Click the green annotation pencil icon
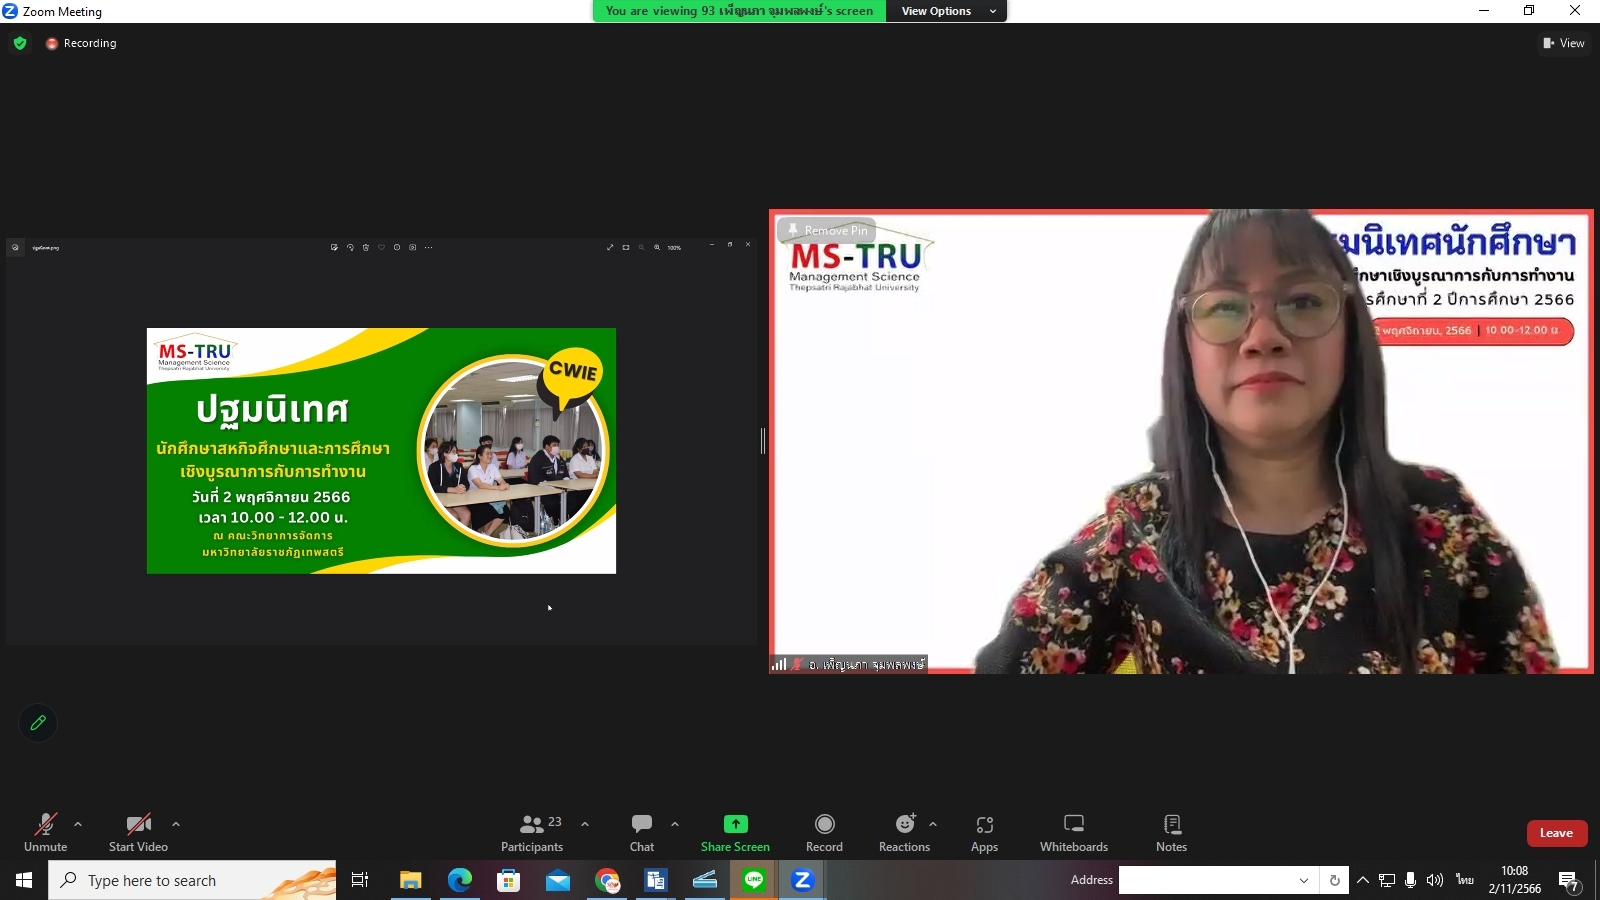Image resolution: width=1600 pixels, height=900 pixels. click(x=38, y=723)
